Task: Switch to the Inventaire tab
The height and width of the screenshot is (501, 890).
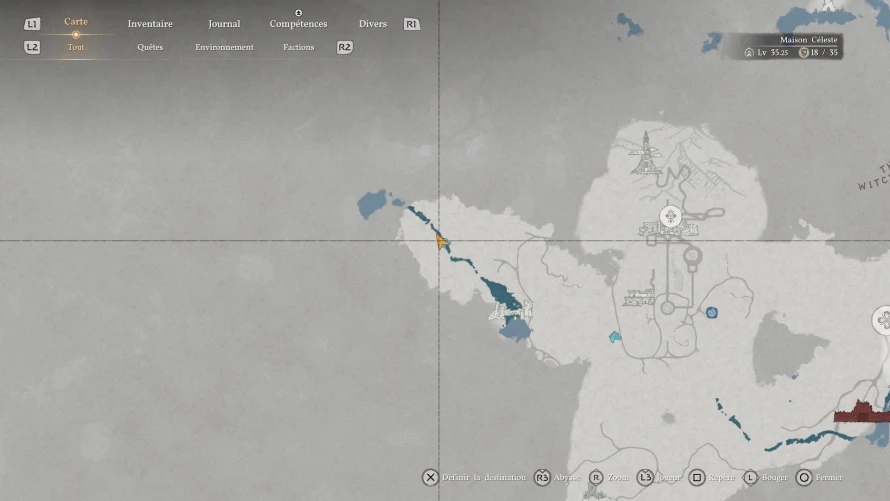Action: 150,24
